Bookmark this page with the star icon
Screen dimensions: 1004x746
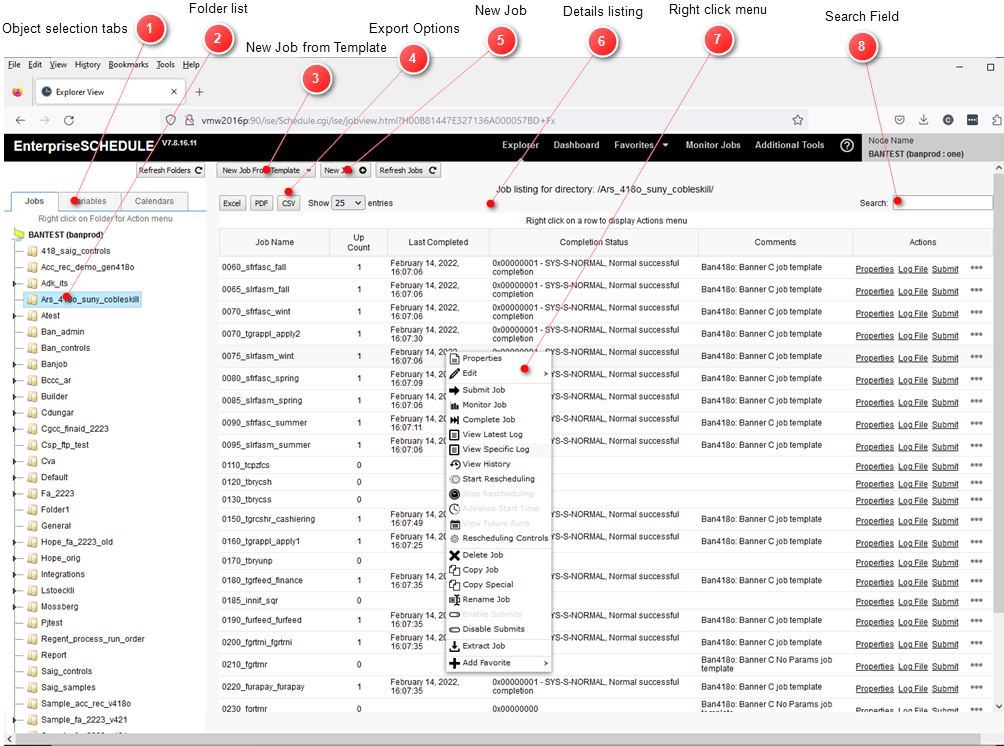(x=797, y=119)
